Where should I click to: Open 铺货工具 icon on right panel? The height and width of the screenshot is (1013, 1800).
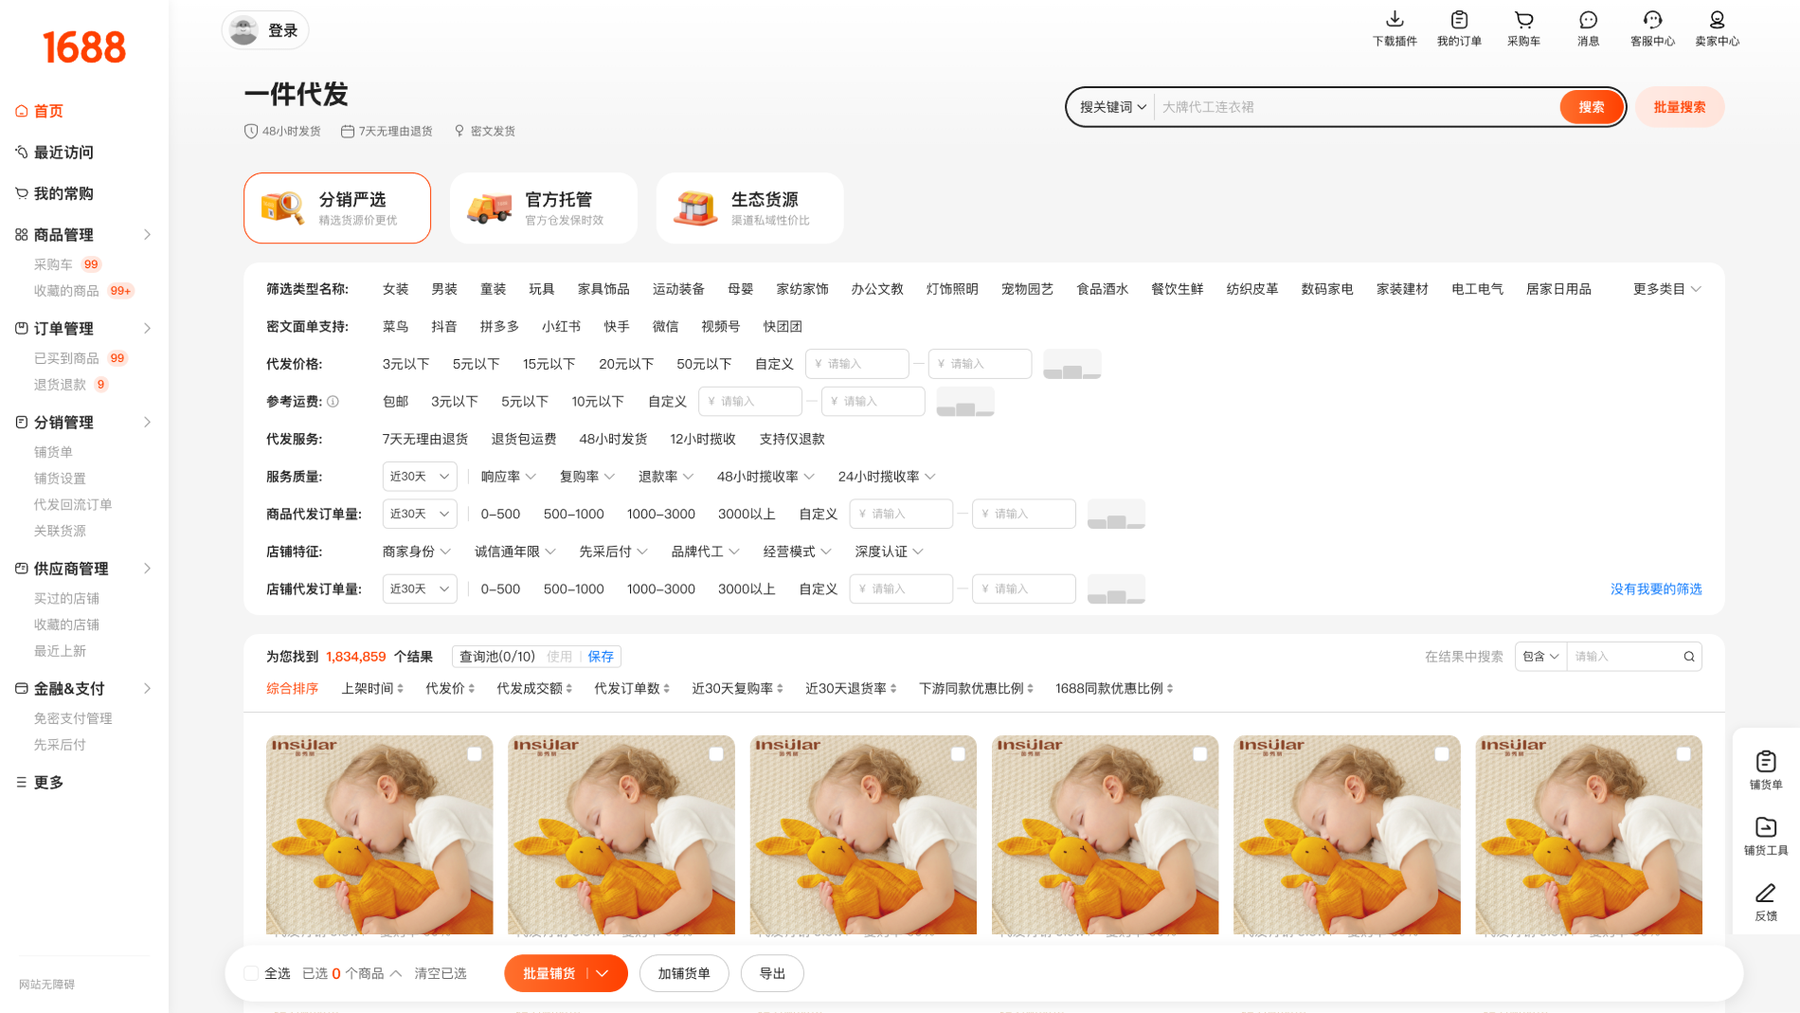1766,827
